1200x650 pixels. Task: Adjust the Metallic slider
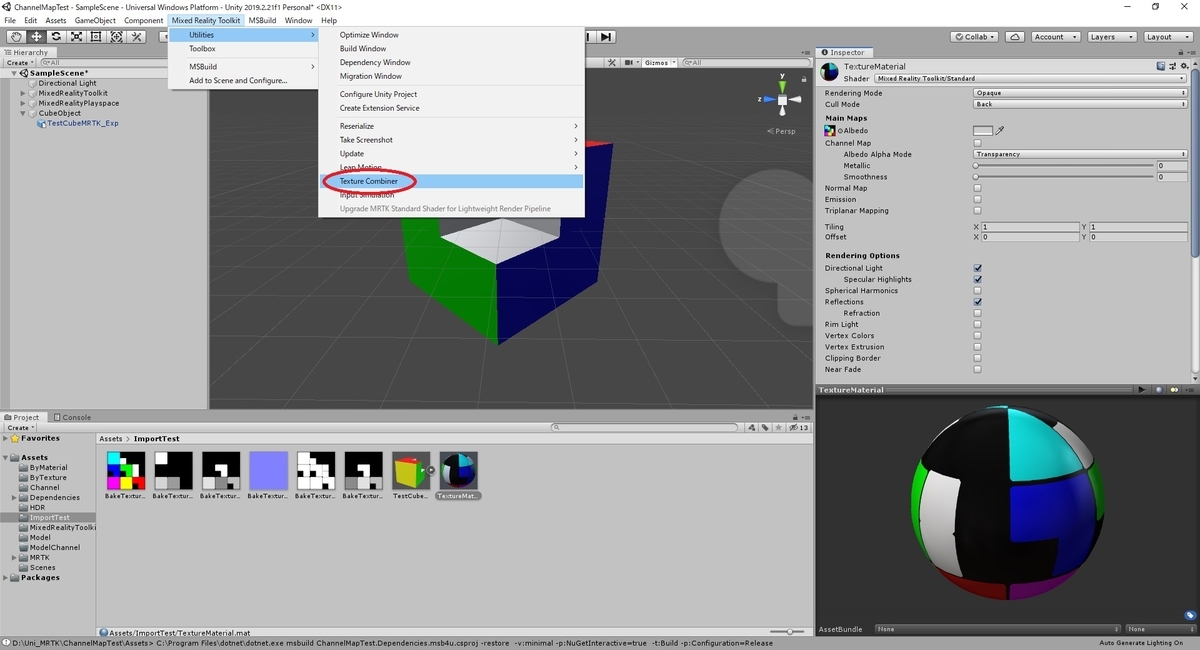1064,165
